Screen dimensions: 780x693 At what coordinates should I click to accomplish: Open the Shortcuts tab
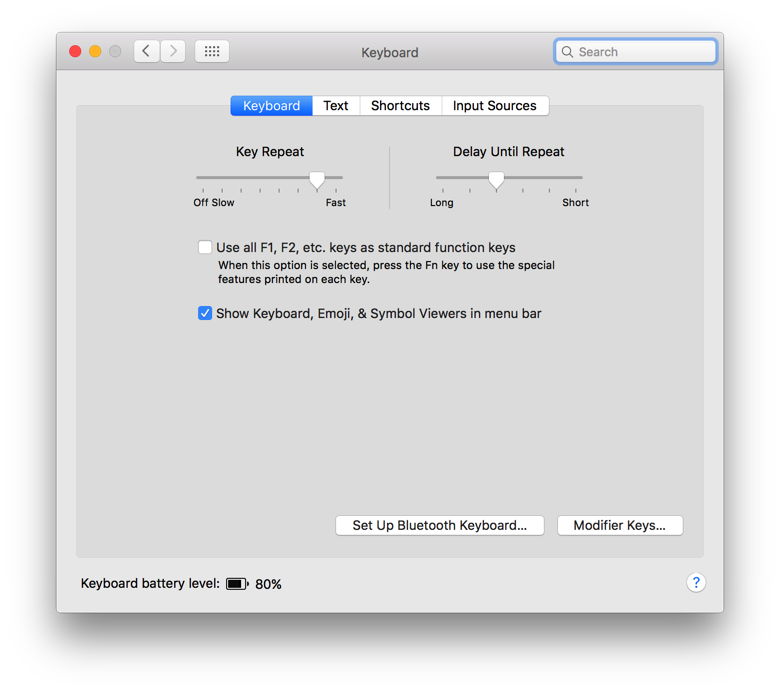pyautogui.click(x=400, y=106)
